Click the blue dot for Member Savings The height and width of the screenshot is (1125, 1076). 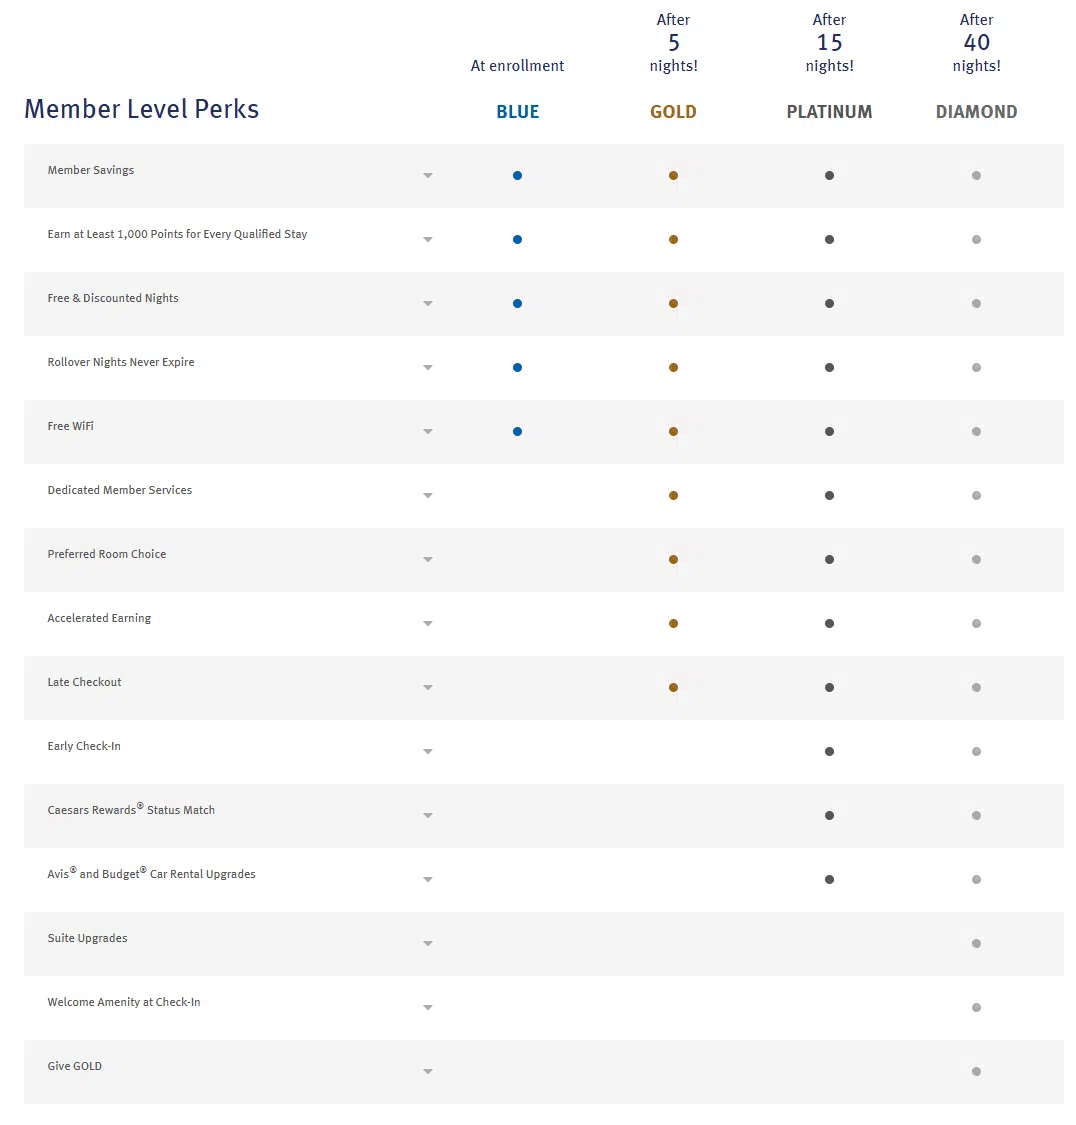coord(517,176)
